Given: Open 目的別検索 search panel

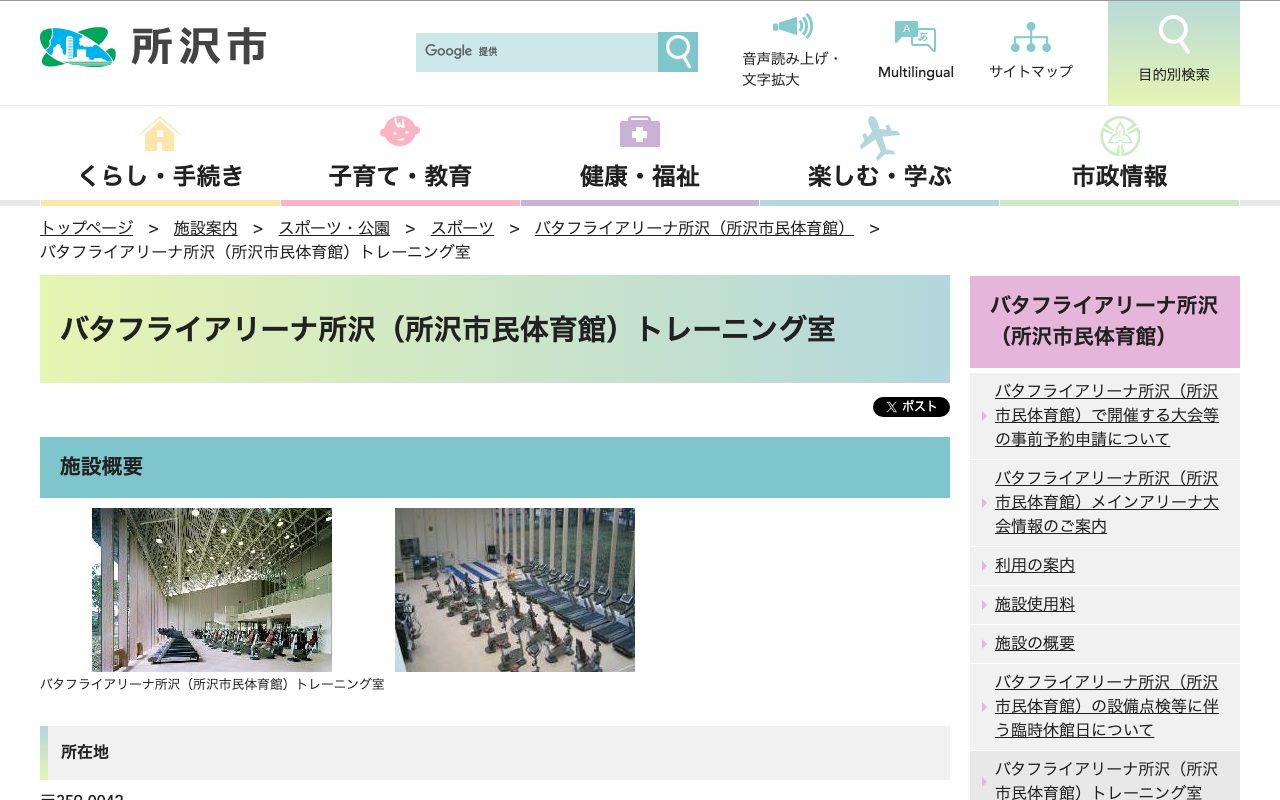Looking at the screenshot, I should pos(1174,53).
